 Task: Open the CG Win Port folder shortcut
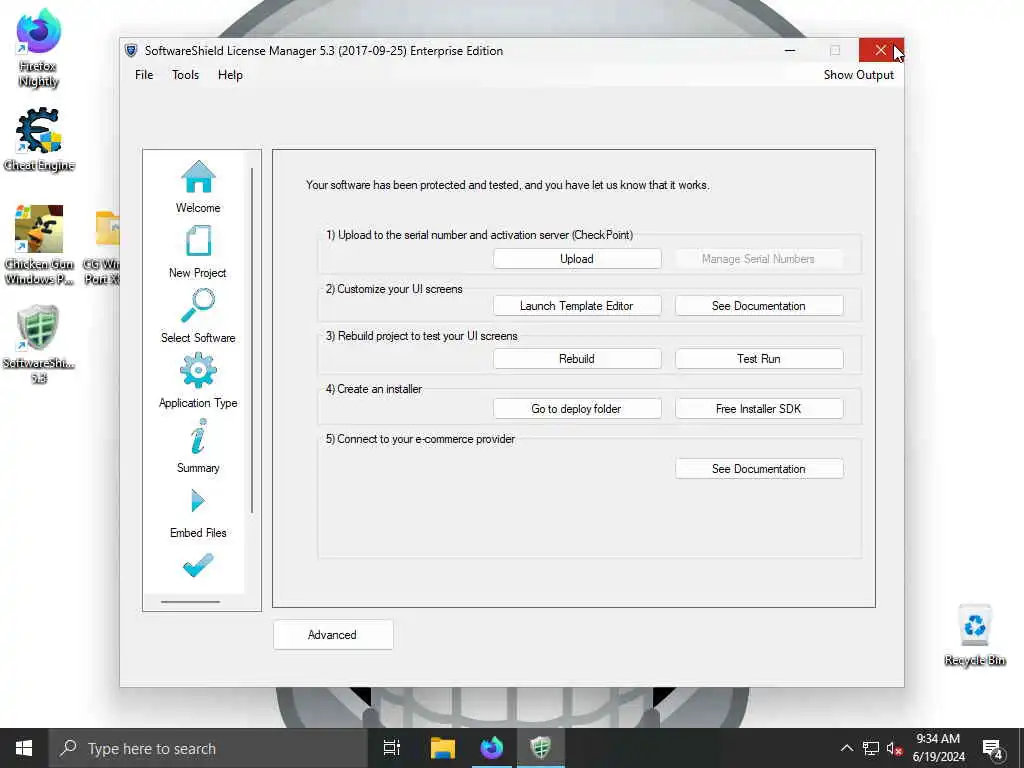click(104, 248)
